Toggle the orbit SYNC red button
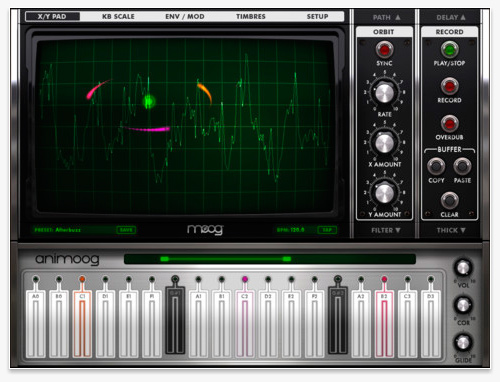The height and width of the screenshot is (382, 500). coord(384,50)
